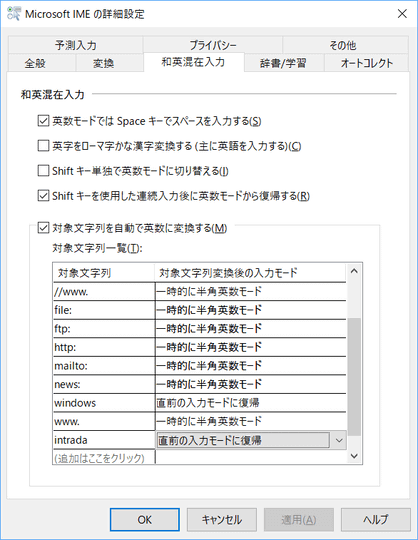Click the Microsoft IME title bar icon
The height and width of the screenshot is (540, 418).
[14, 14]
